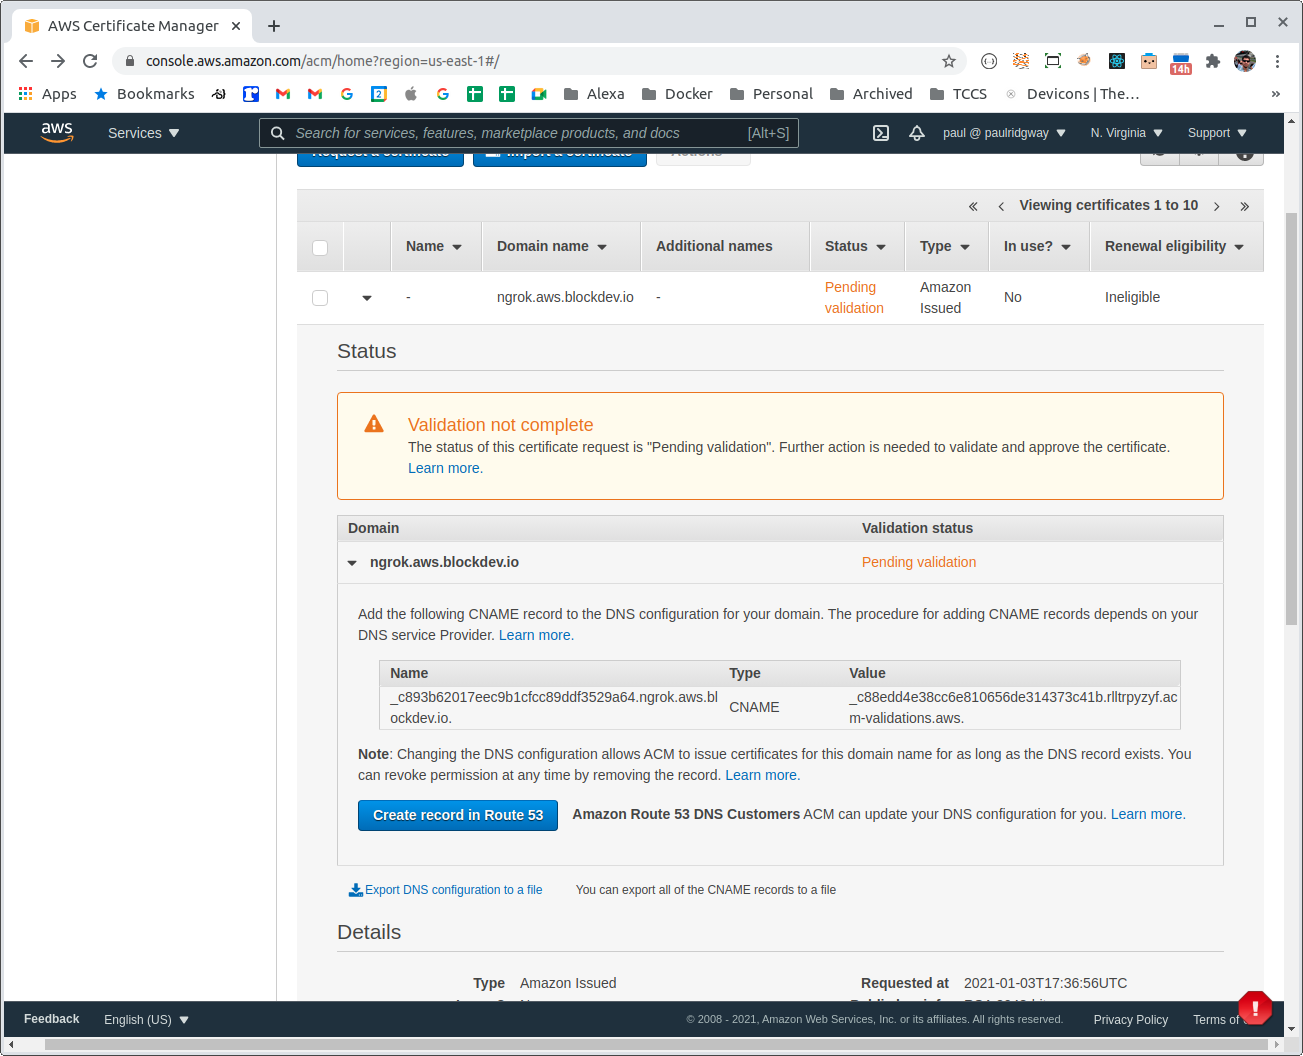Click the bookmark star in address bar
This screenshot has width=1303, height=1056.
(x=948, y=61)
